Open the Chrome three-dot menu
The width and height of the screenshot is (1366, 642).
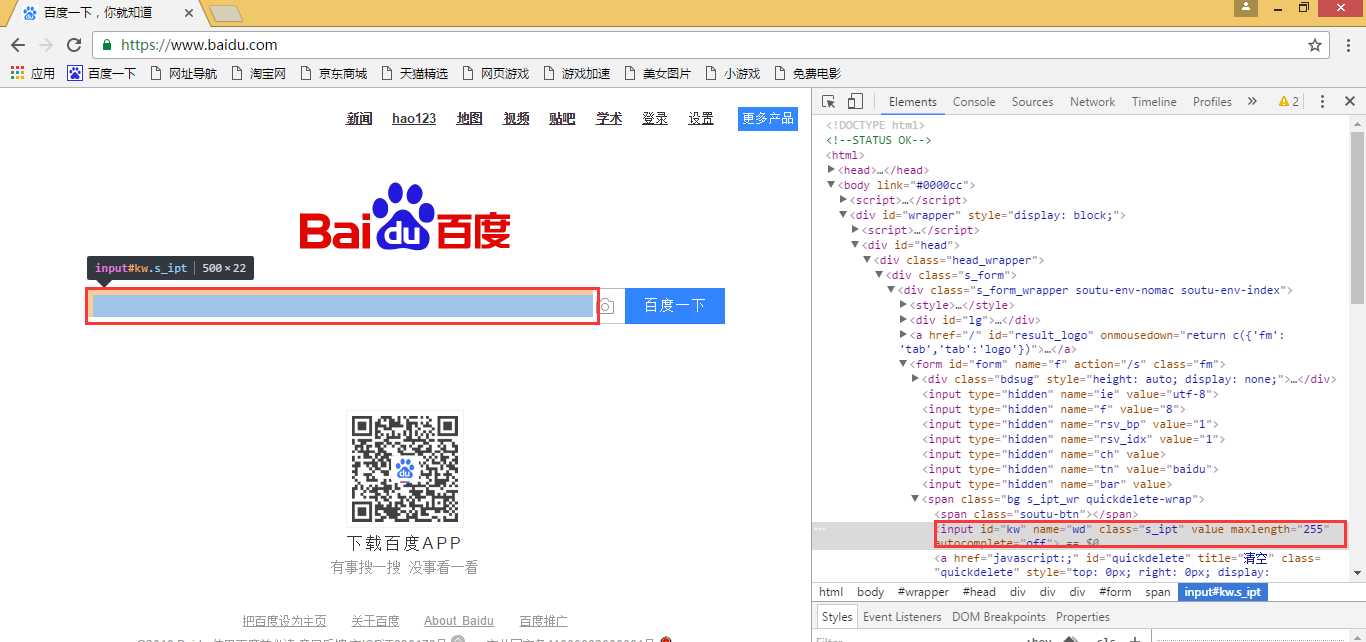tap(1346, 45)
